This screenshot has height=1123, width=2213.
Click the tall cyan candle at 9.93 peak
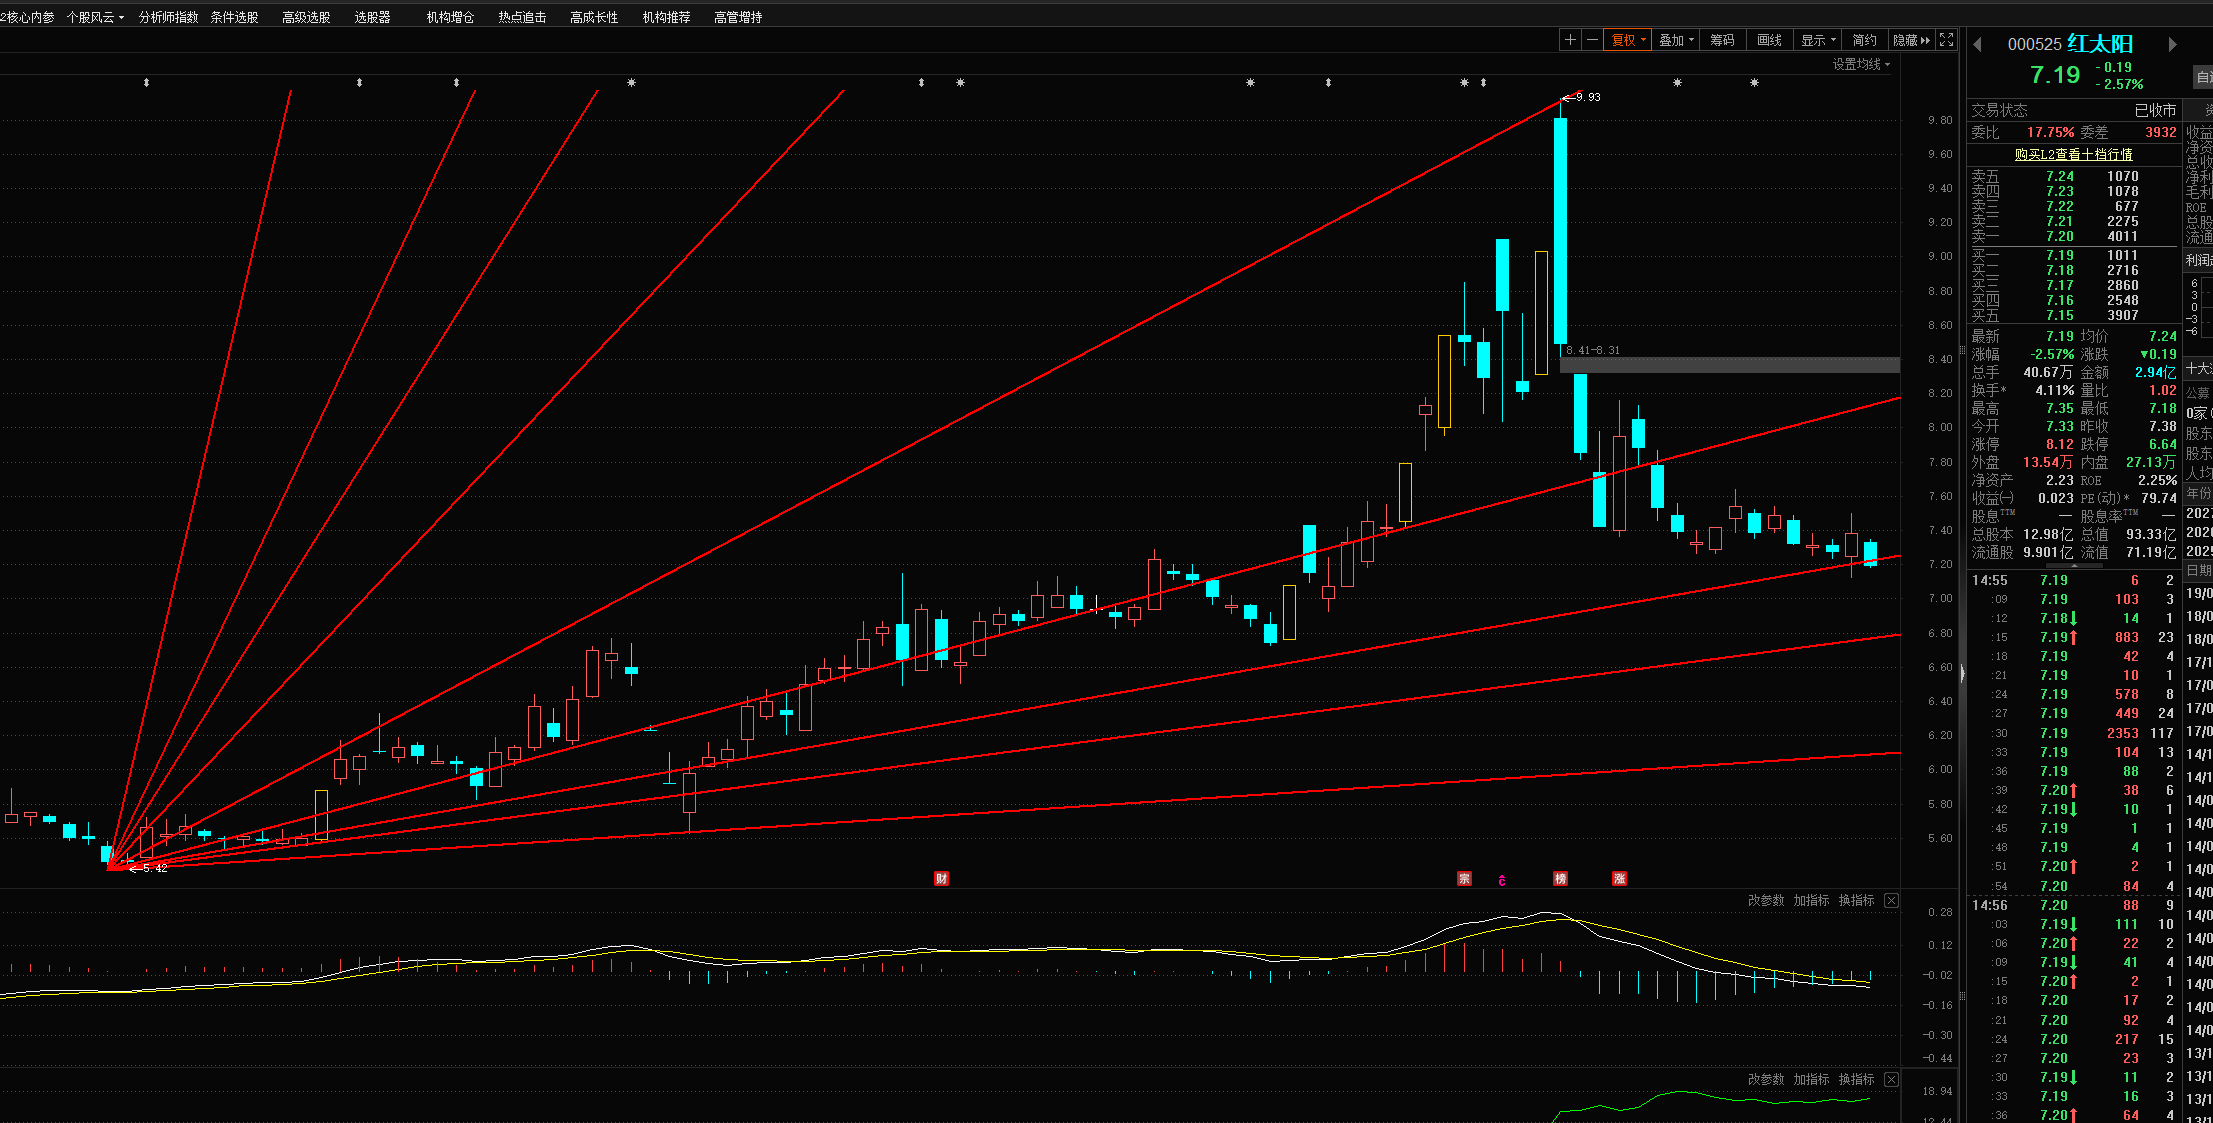point(1560,230)
